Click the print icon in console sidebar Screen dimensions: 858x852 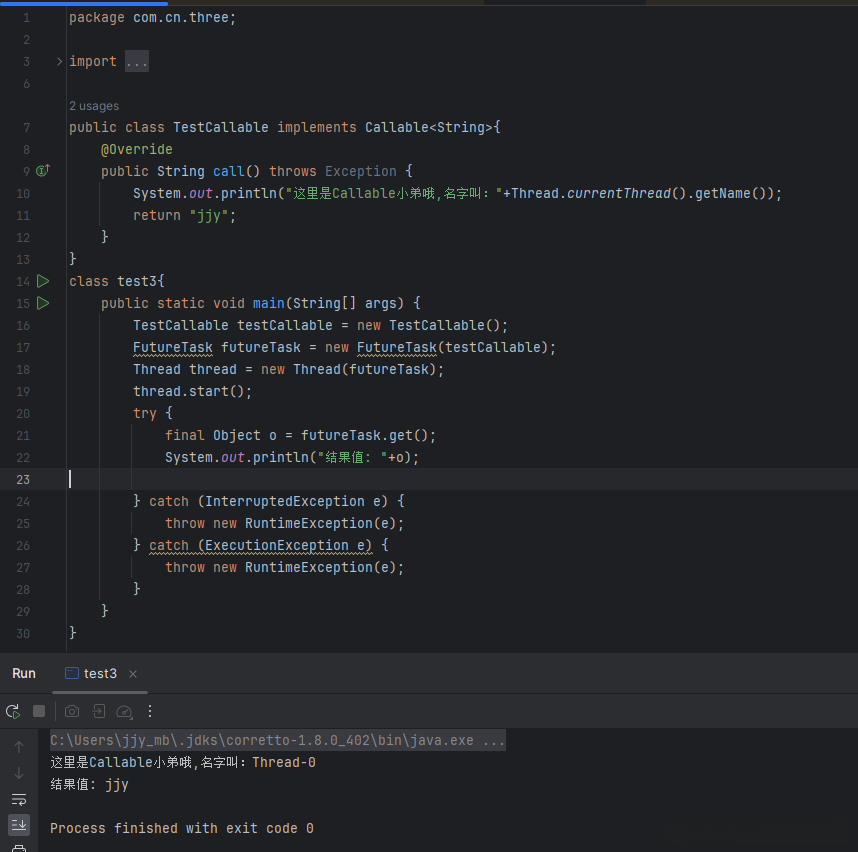[x=19, y=848]
